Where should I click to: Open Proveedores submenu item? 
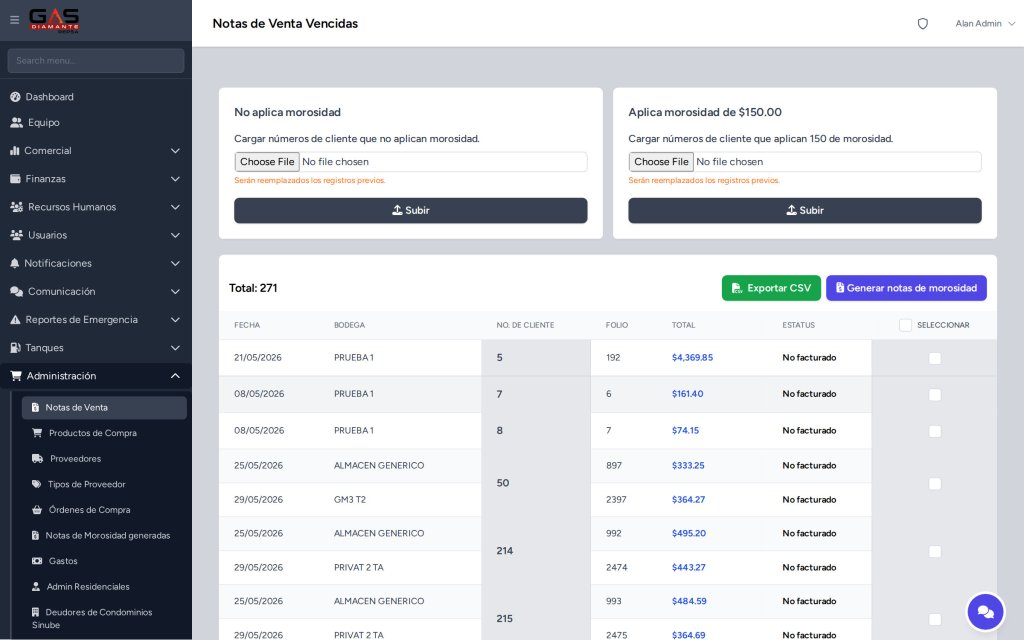point(104,458)
